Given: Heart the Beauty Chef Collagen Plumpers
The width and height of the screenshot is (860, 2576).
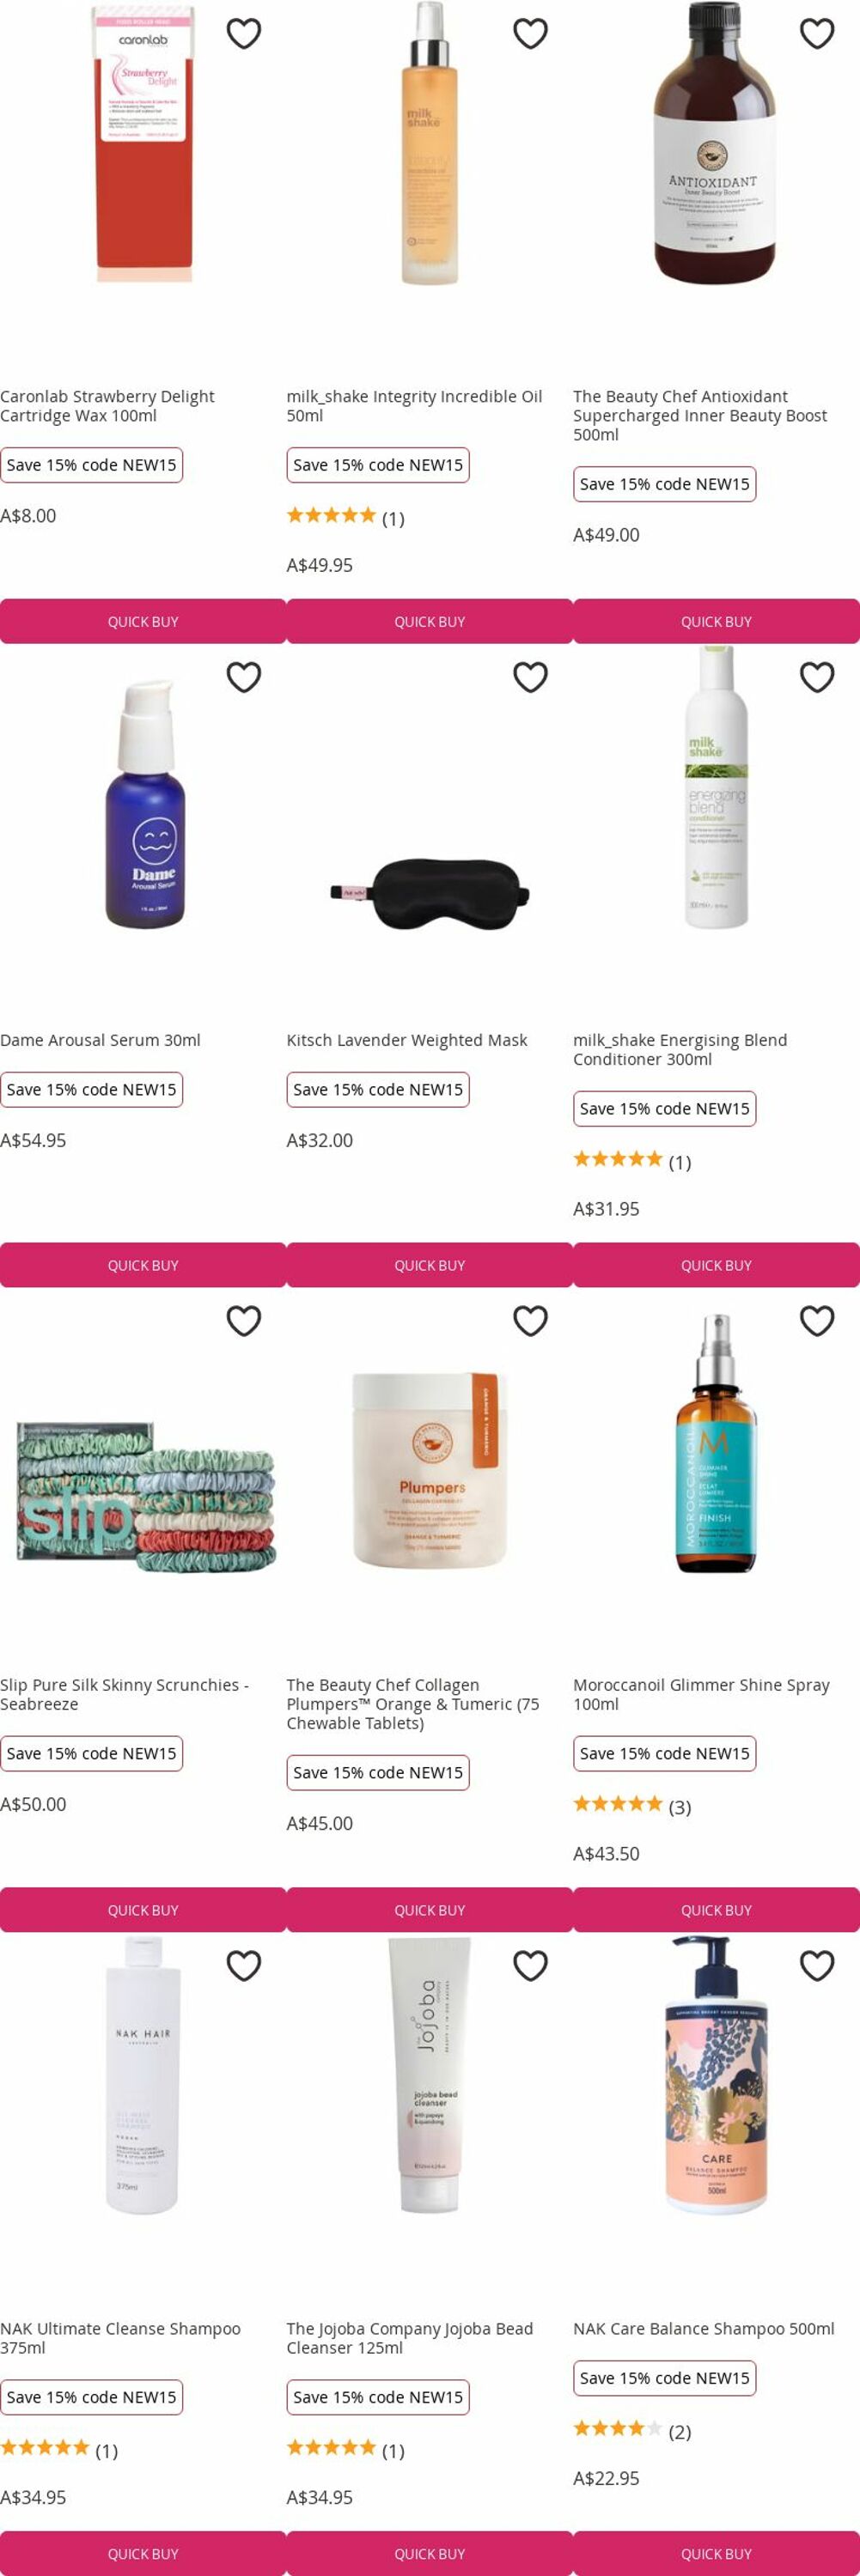Looking at the screenshot, I should pyautogui.click(x=530, y=1321).
